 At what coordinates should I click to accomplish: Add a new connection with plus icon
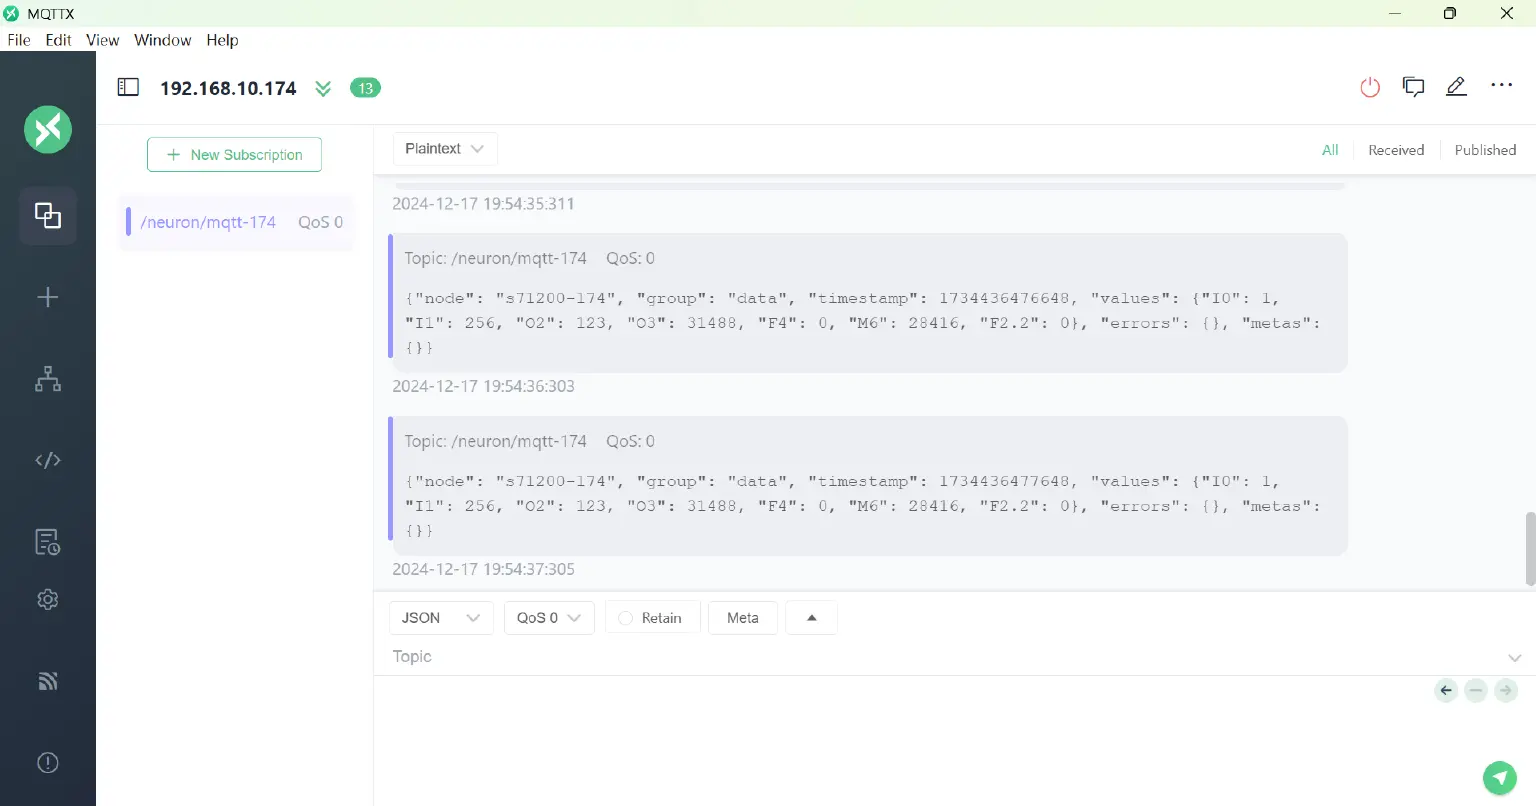tap(47, 297)
